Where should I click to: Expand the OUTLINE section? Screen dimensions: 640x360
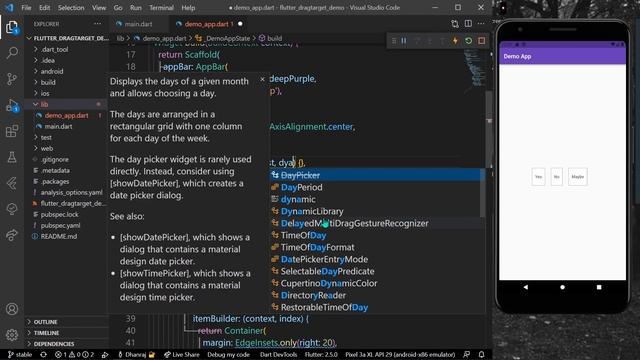[x=45, y=322]
